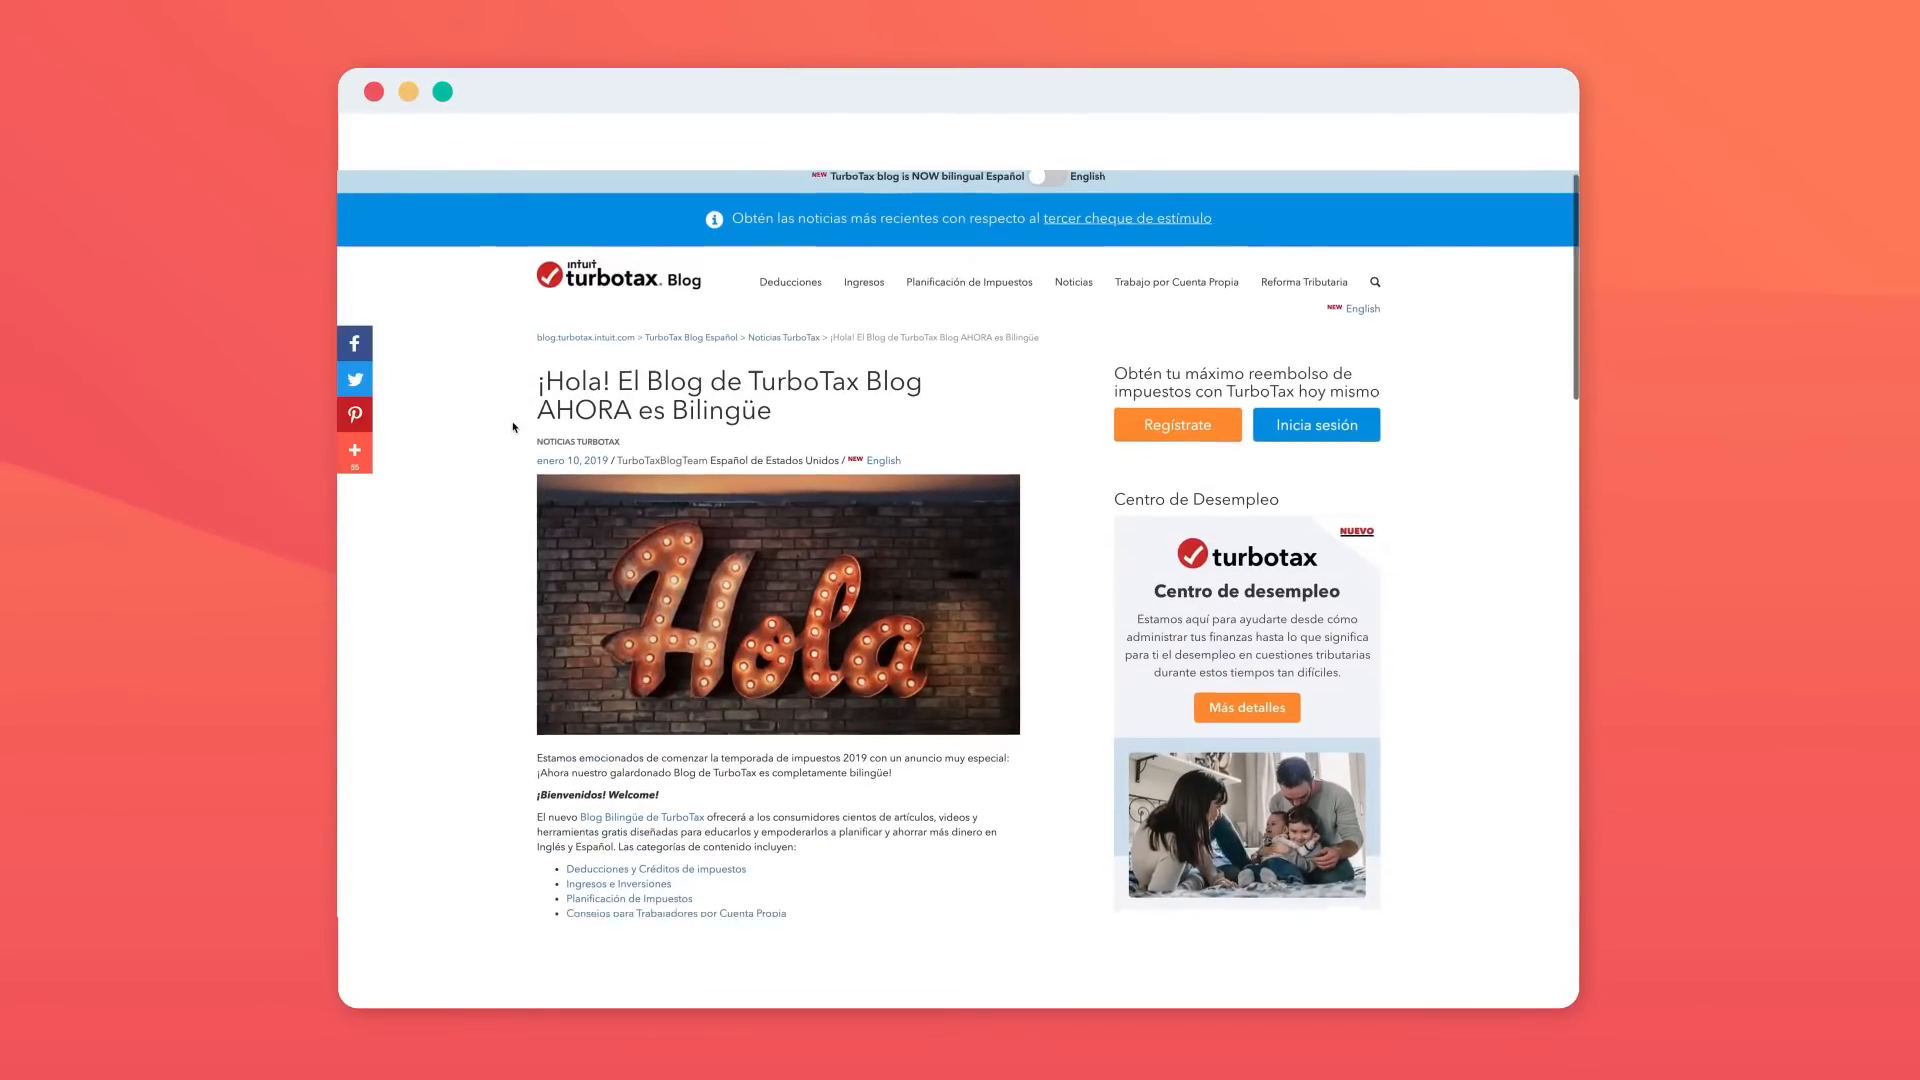Open the Blog Bilingüe de TurboTax link
Viewport: 1920px width, 1080px height.
642,817
